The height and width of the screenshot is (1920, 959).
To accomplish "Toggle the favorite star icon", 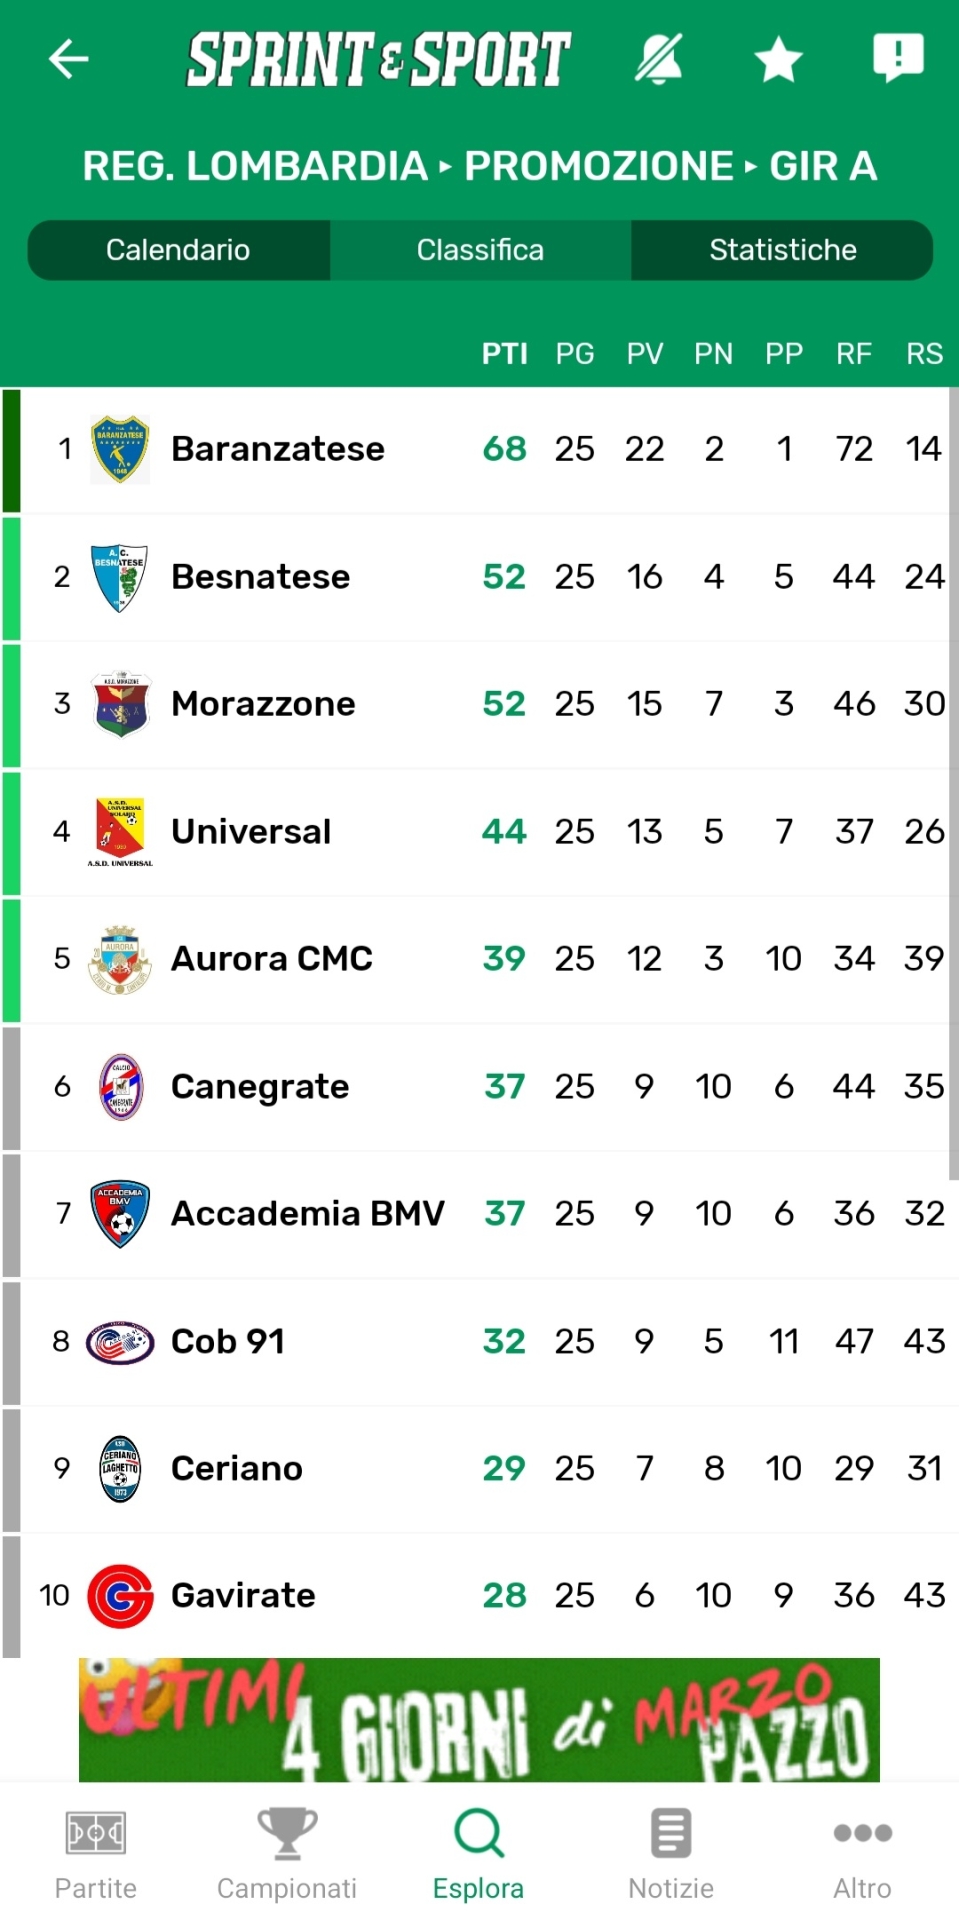I will (778, 59).
